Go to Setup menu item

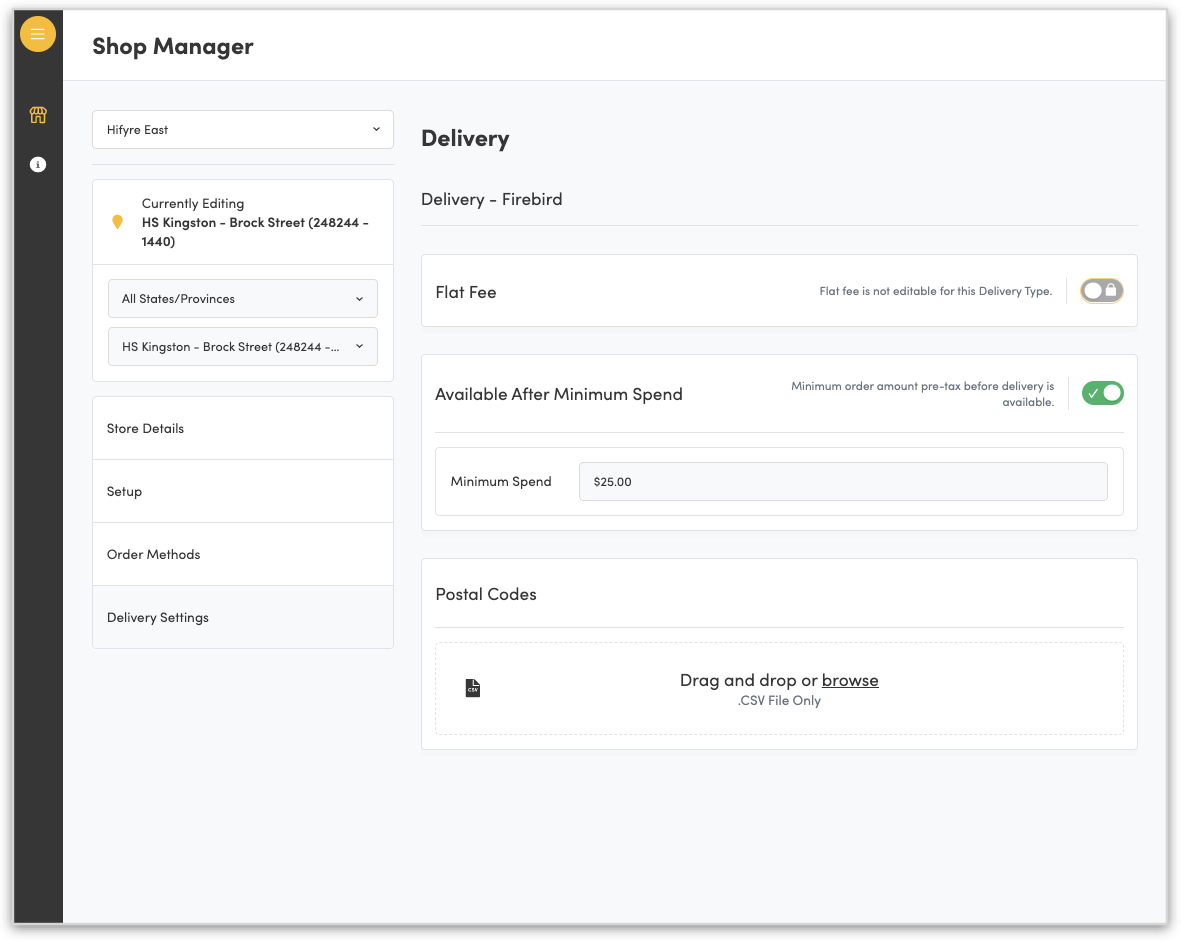(243, 491)
